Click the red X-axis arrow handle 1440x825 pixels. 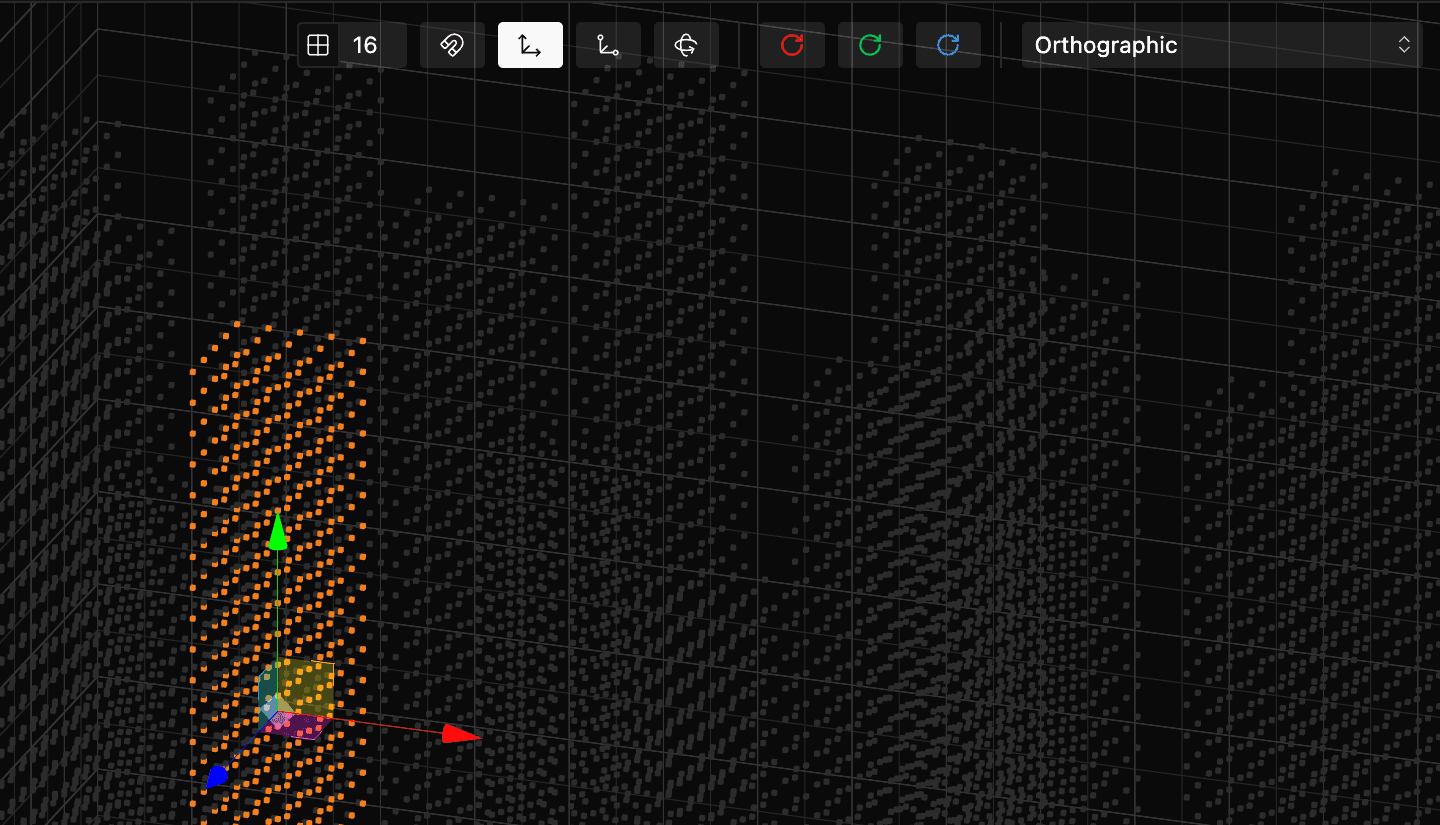460,735
